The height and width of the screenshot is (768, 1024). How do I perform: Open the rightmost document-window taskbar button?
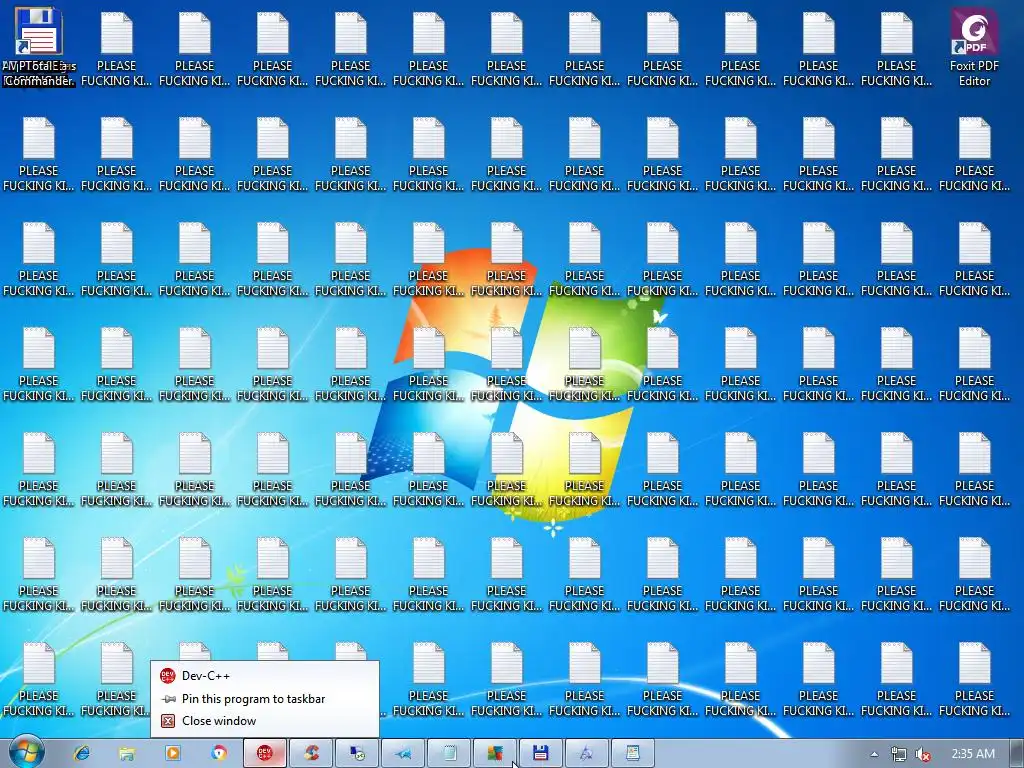click(632, 754)
